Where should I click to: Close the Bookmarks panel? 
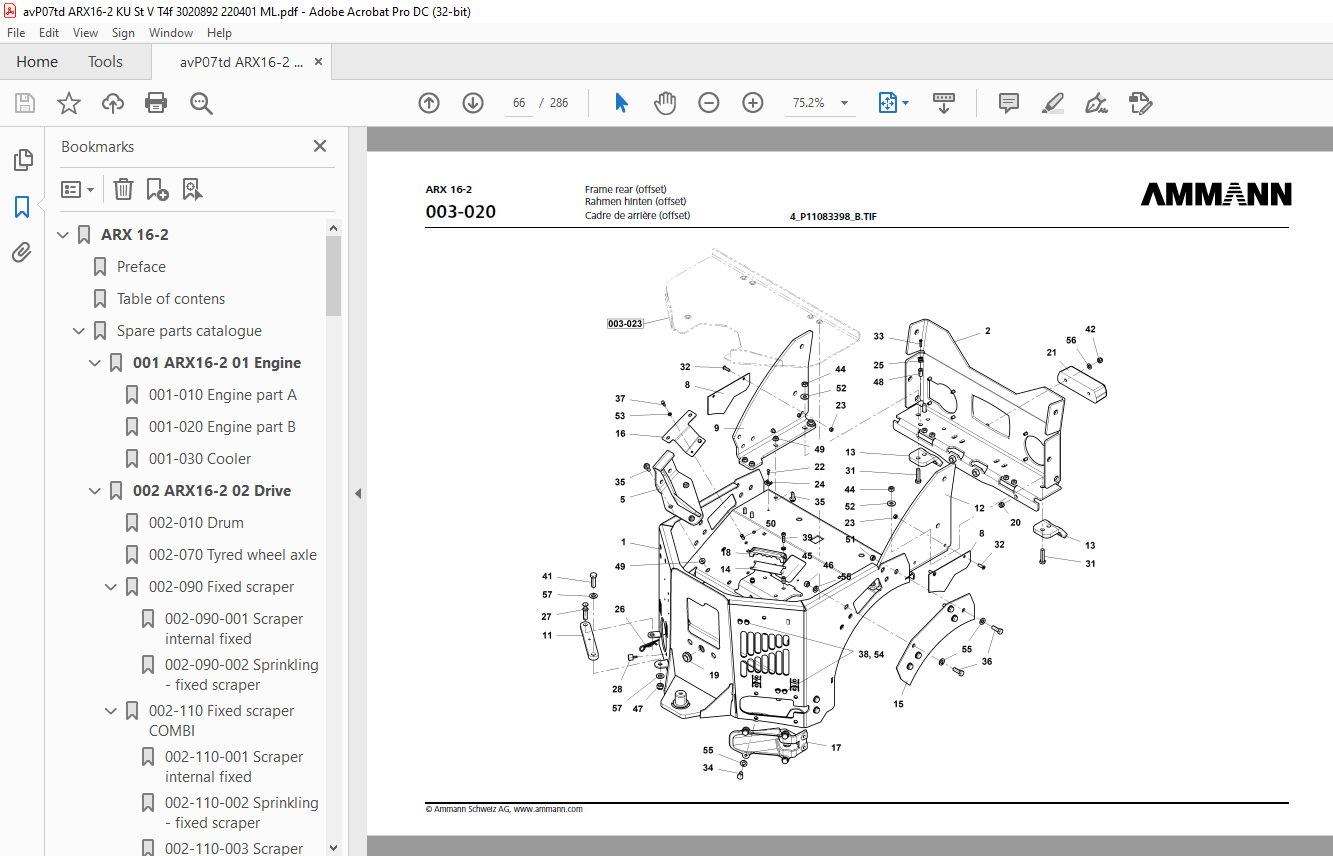320,146
